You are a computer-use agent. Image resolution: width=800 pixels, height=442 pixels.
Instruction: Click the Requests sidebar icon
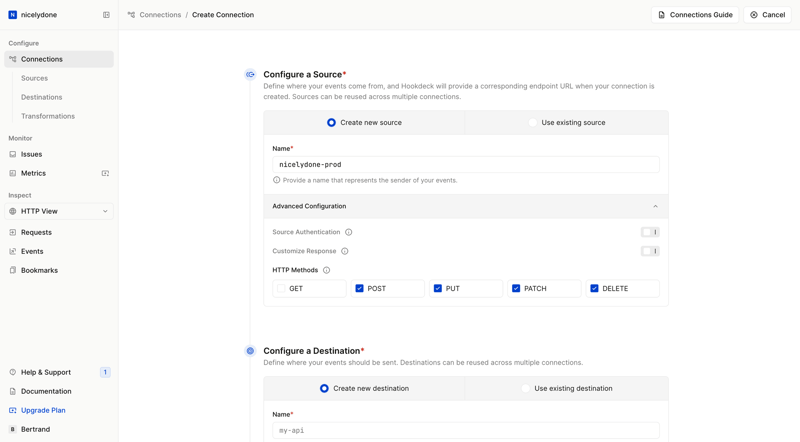(x=13, y=232)
